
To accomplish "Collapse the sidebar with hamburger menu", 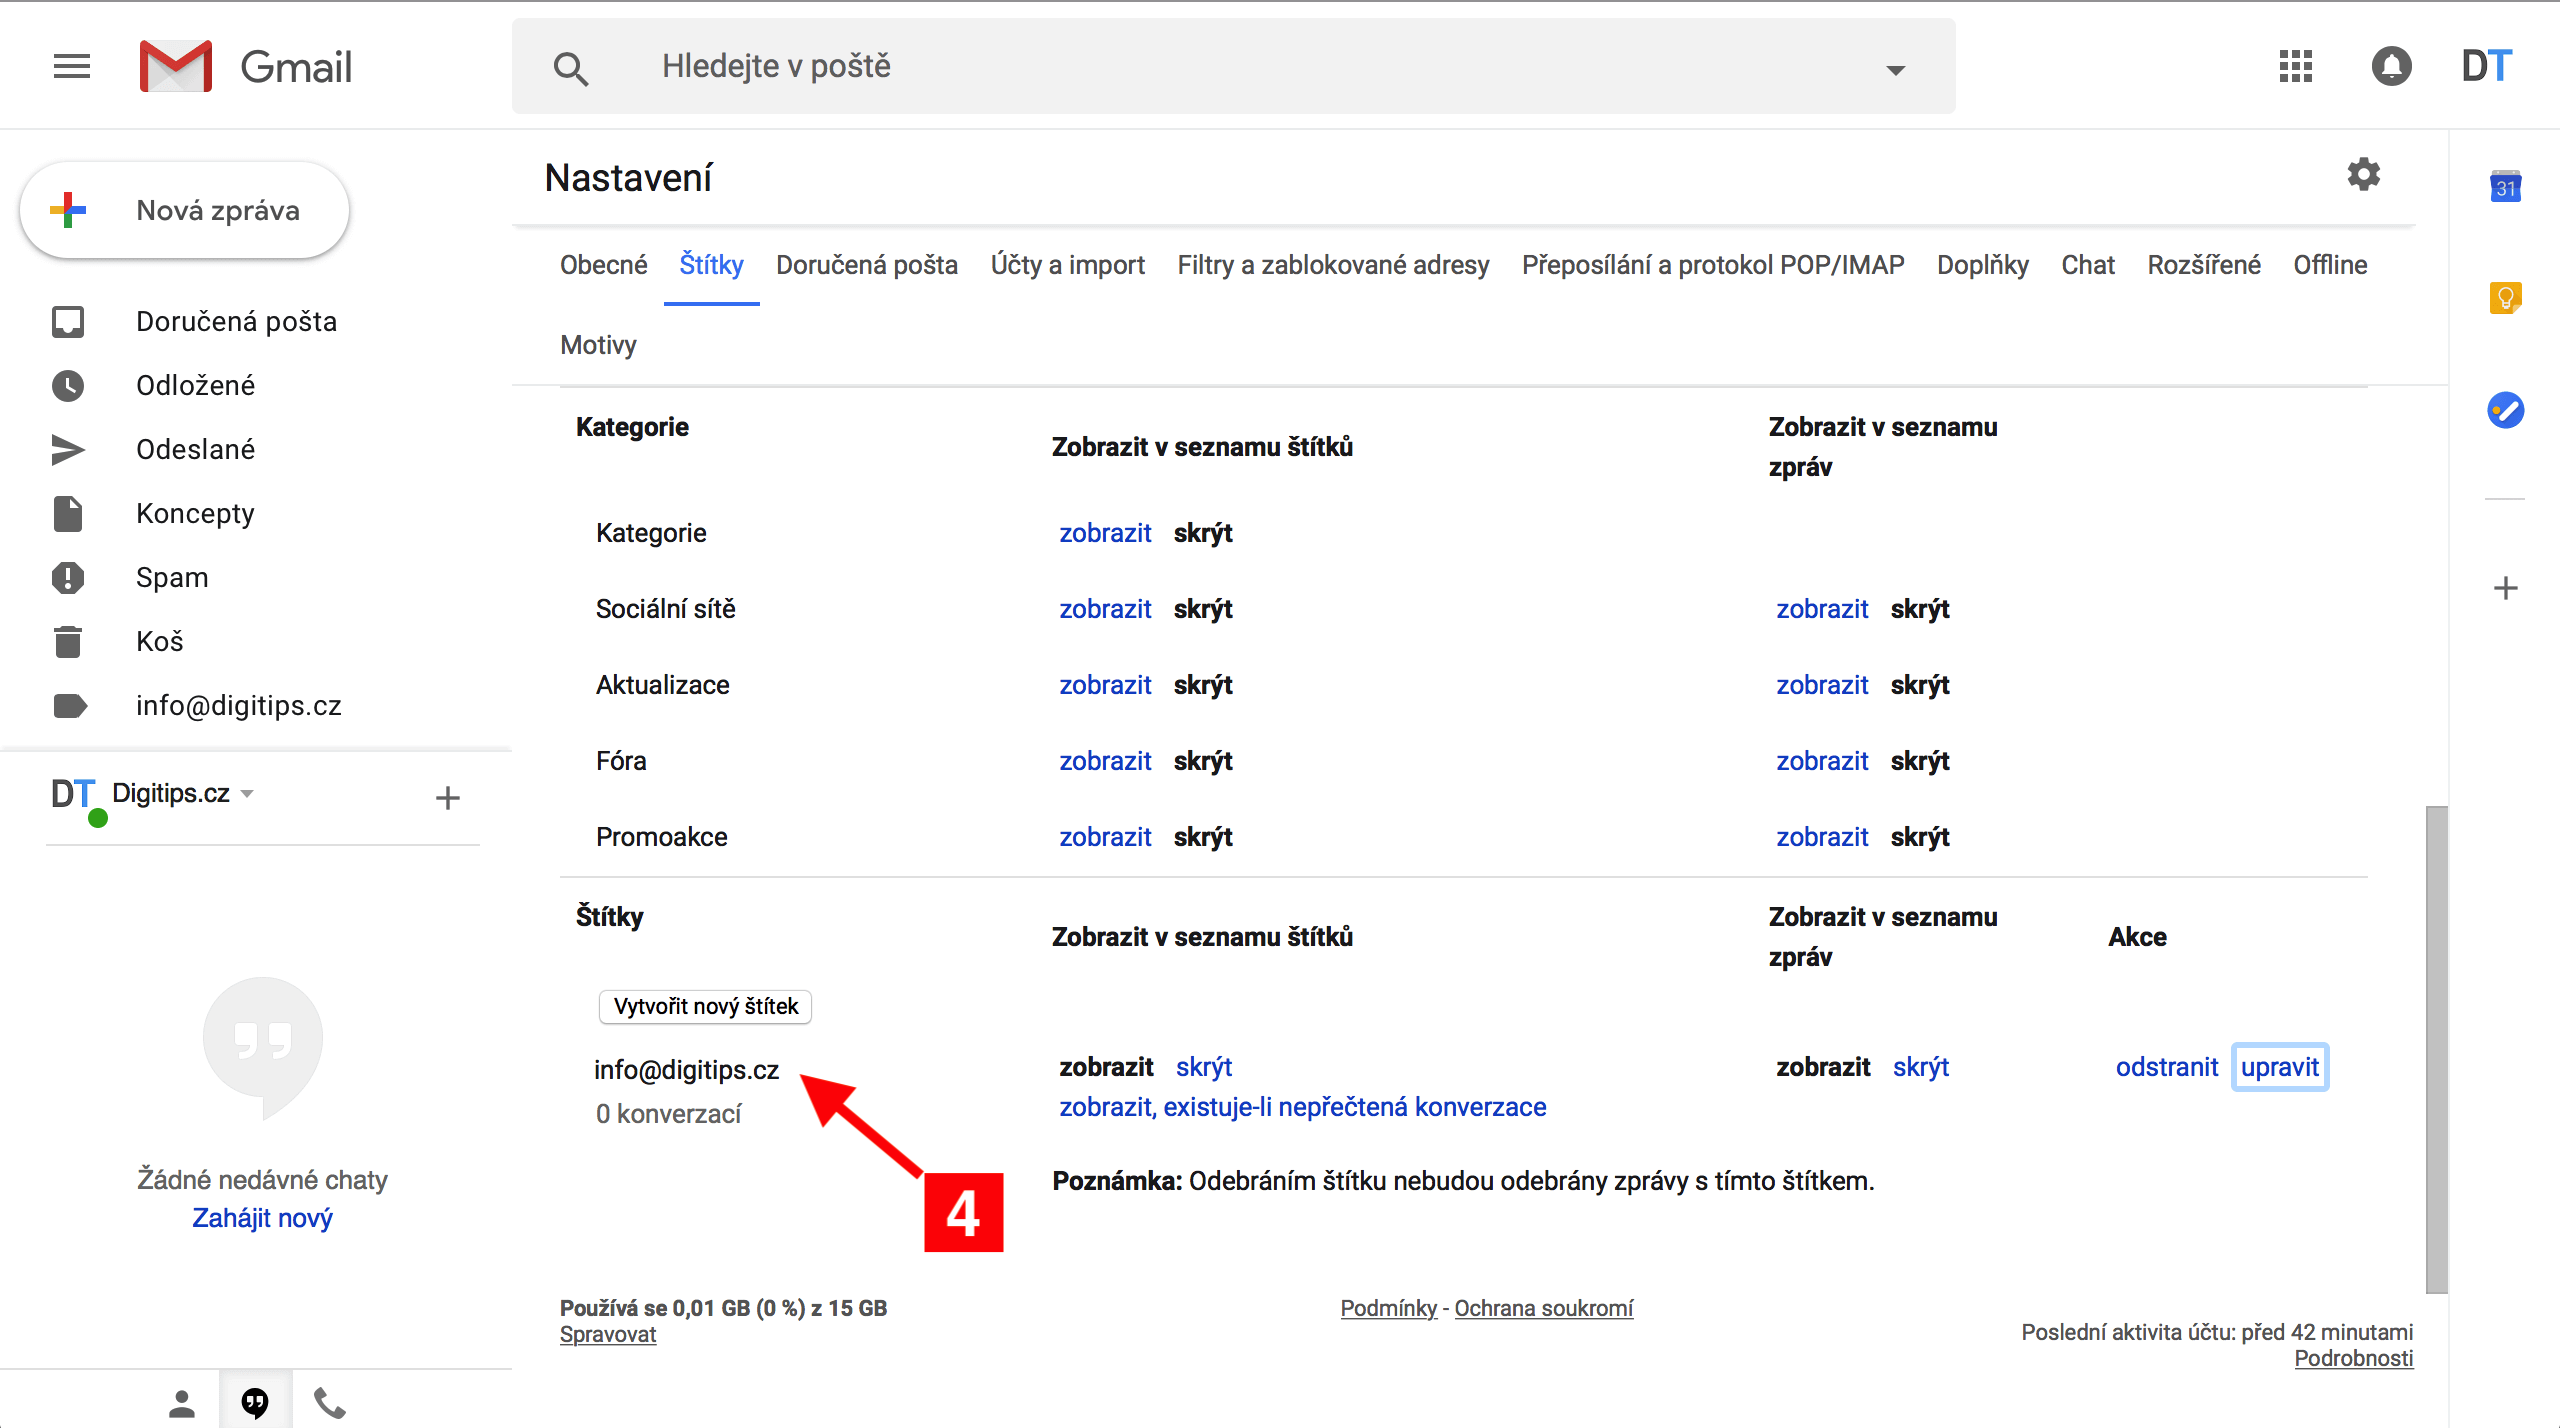I will click(x=71, y=66).
